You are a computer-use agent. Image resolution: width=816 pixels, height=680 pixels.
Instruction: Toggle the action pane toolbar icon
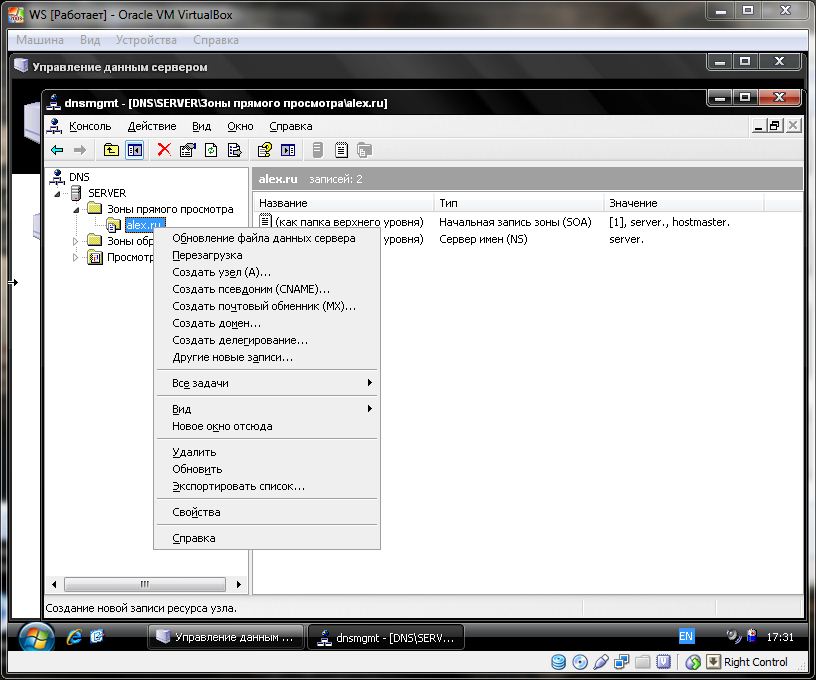pos(288,150)
